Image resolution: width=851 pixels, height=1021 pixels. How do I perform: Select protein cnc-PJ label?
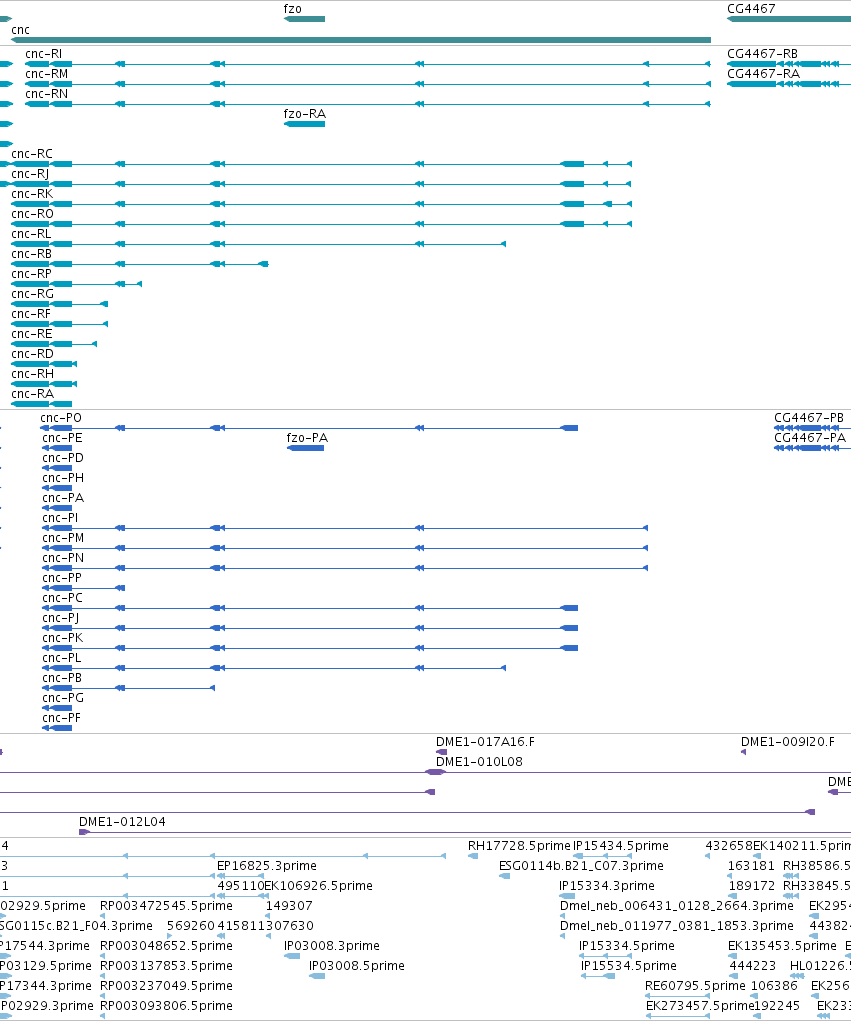[61, 617]
